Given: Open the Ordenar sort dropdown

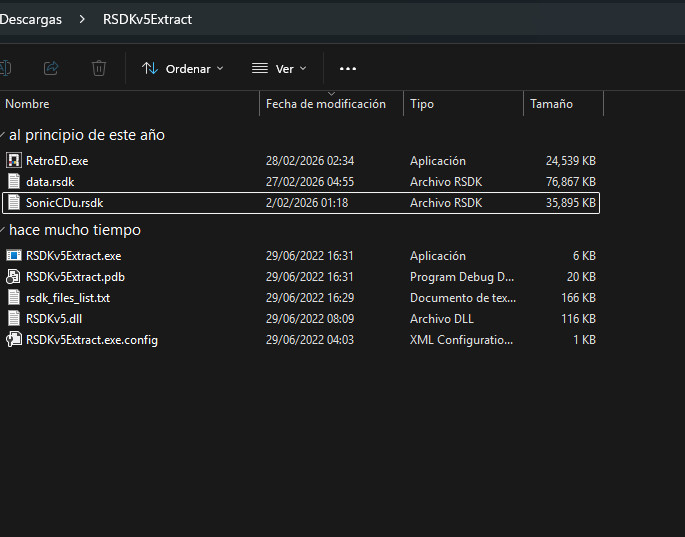Looking at the screenshot, I should (x=183, y=69).
